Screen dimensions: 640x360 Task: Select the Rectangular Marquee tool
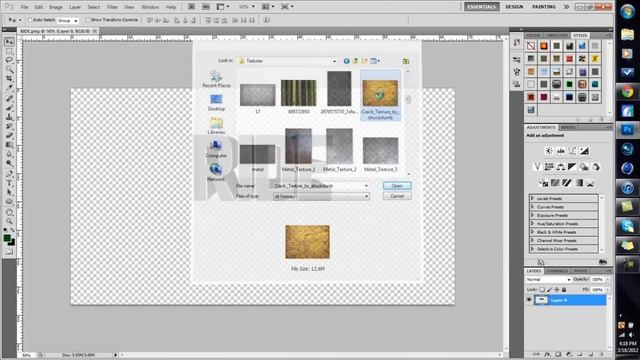9,51
